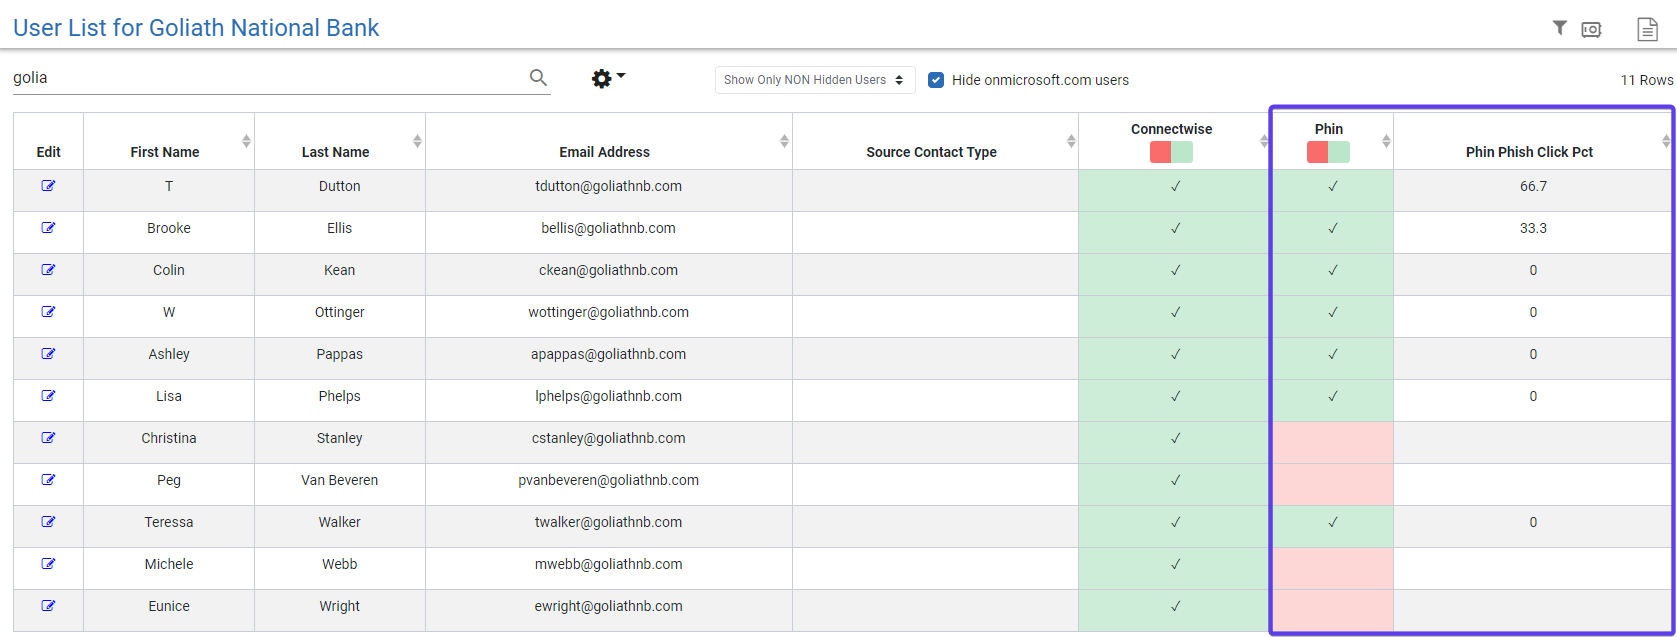Edit the Lisa Phelps row
The image size is (1677, 637).
tap(48, 396)
